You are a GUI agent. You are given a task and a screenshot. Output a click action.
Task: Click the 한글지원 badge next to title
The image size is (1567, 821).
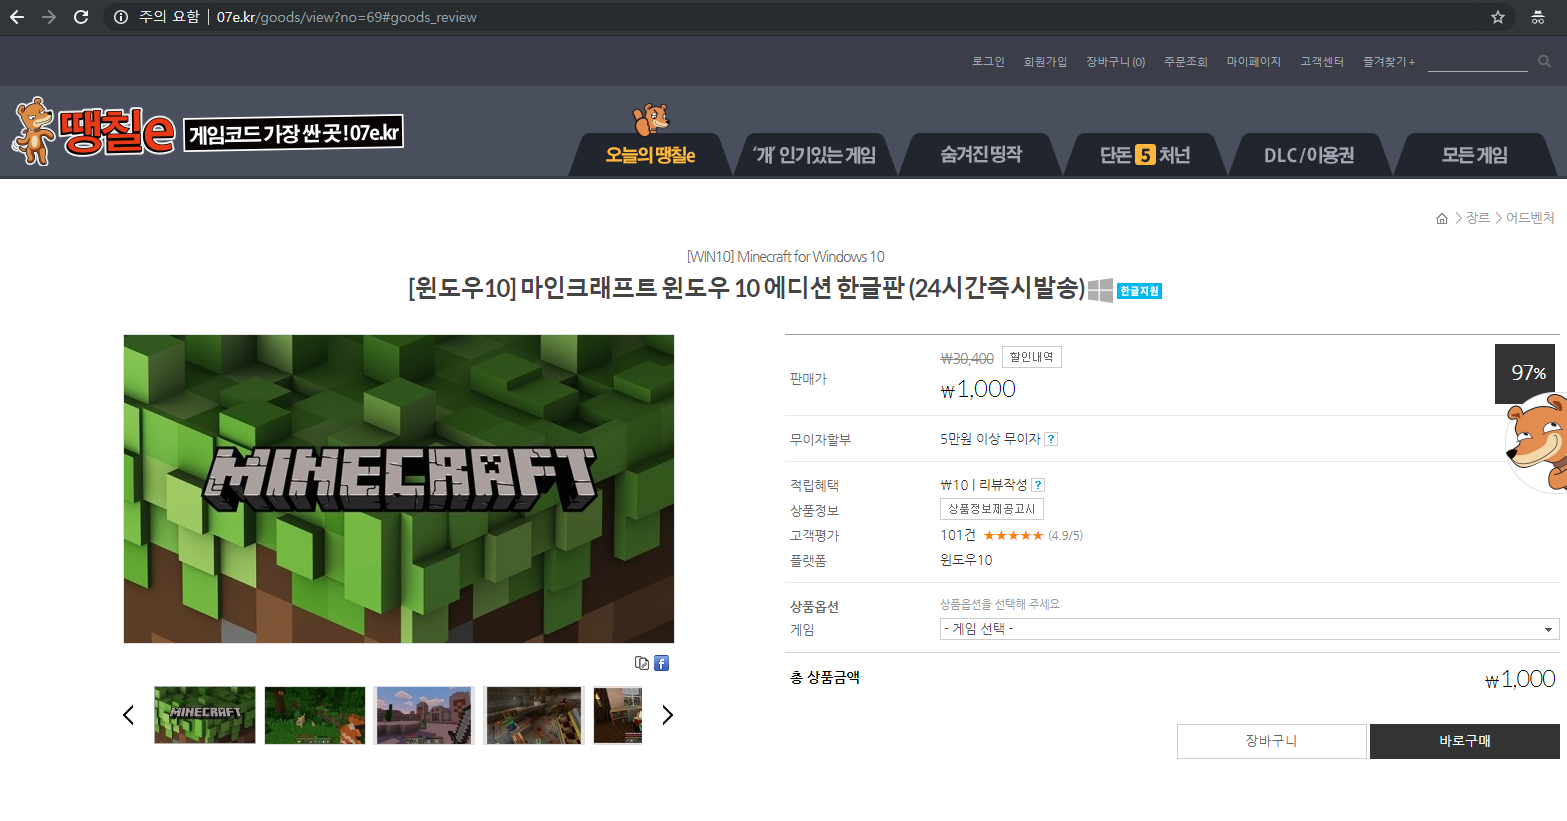[1139, 291]
